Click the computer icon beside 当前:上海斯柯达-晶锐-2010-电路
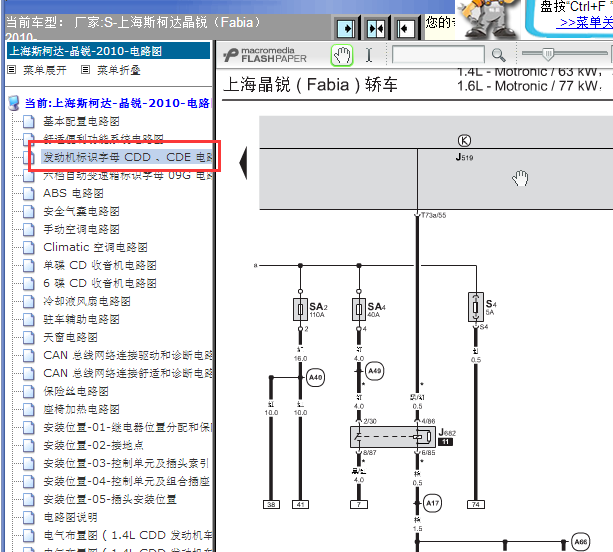 point(14,103)
